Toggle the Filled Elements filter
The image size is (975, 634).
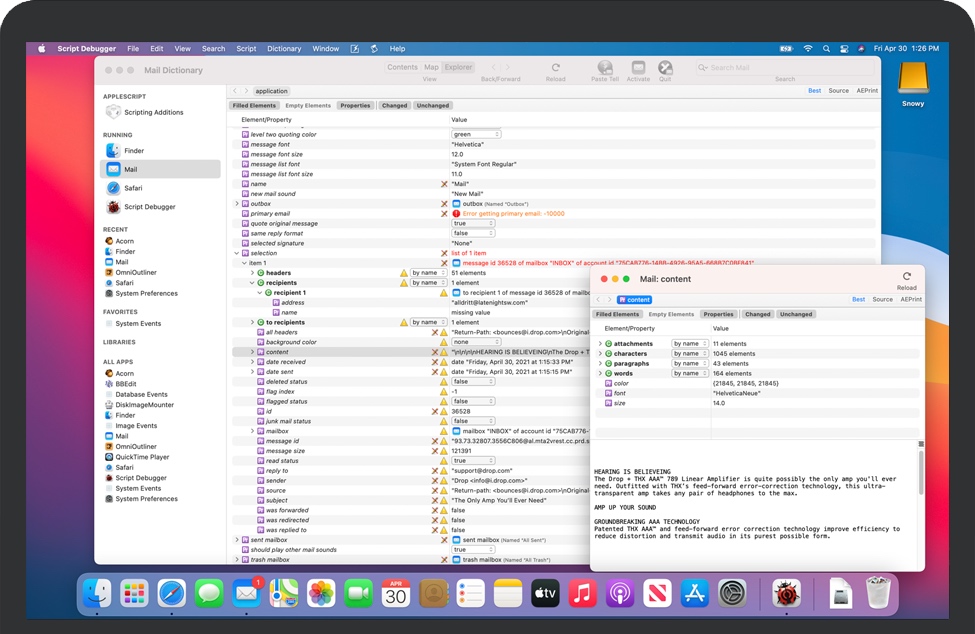click(x=254, y=105)
